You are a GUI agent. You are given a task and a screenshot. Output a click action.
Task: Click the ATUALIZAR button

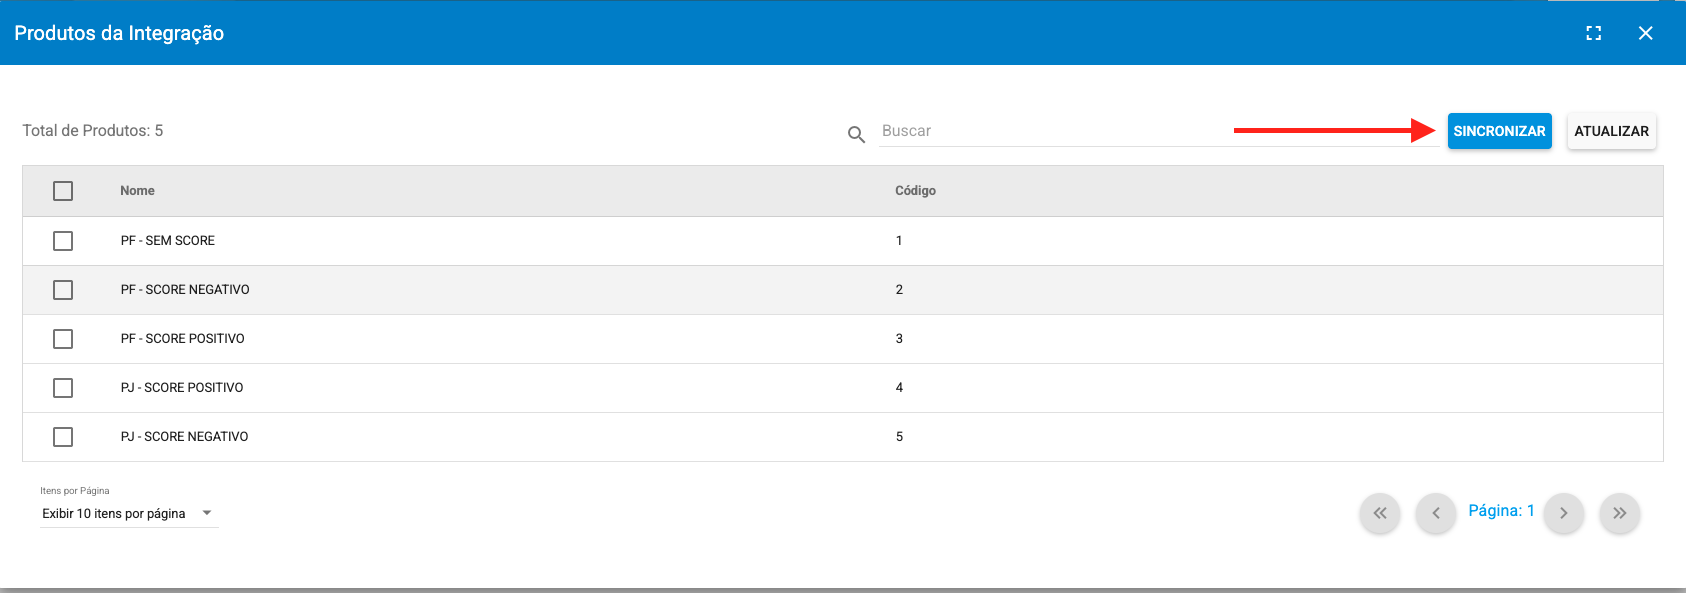[1611, 131]
